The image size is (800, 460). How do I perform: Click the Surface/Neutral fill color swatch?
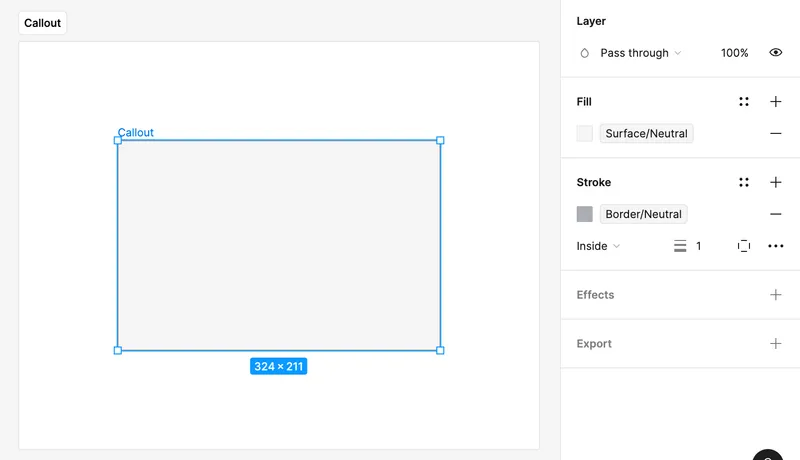point(585,133)
